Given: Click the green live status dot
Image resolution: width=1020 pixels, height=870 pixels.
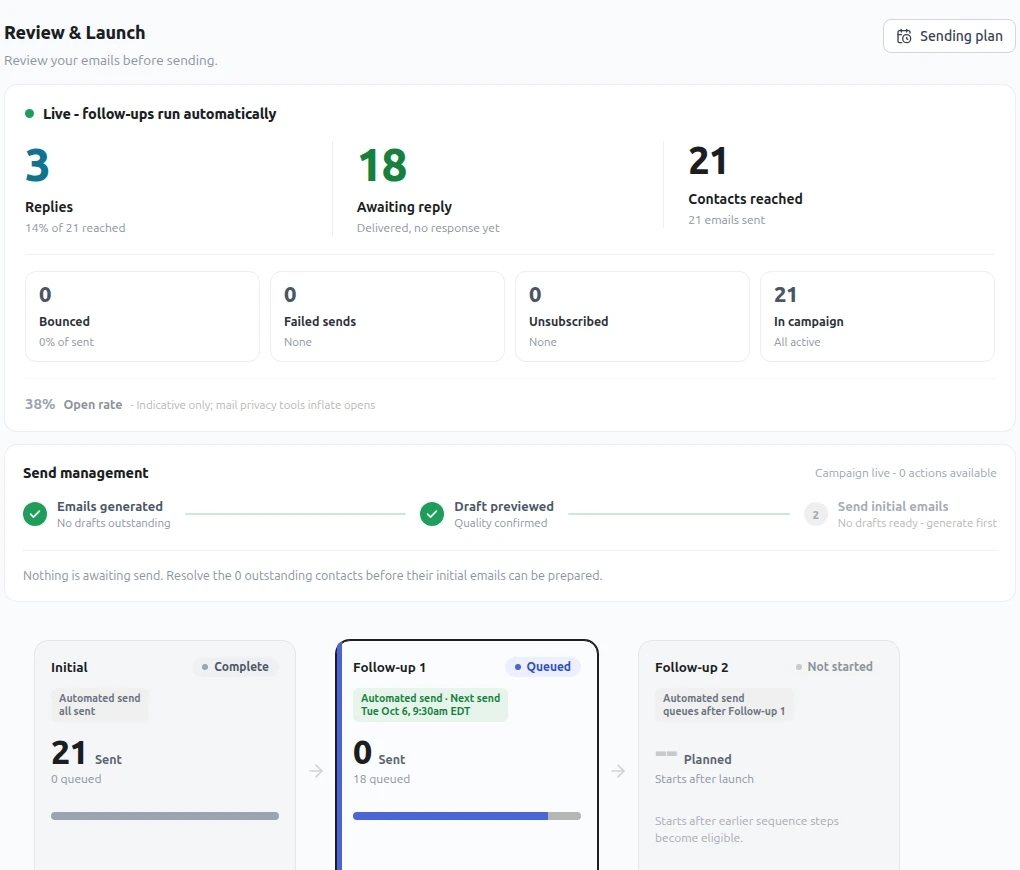Looking at the screenshot, I should pyautogui.click(x=29, y=113).
